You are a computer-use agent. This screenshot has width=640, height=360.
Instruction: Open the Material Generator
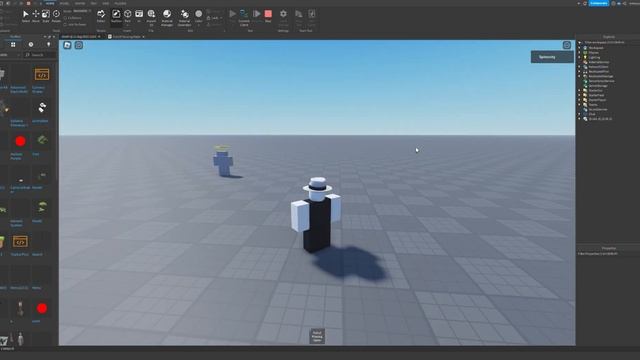184,17
